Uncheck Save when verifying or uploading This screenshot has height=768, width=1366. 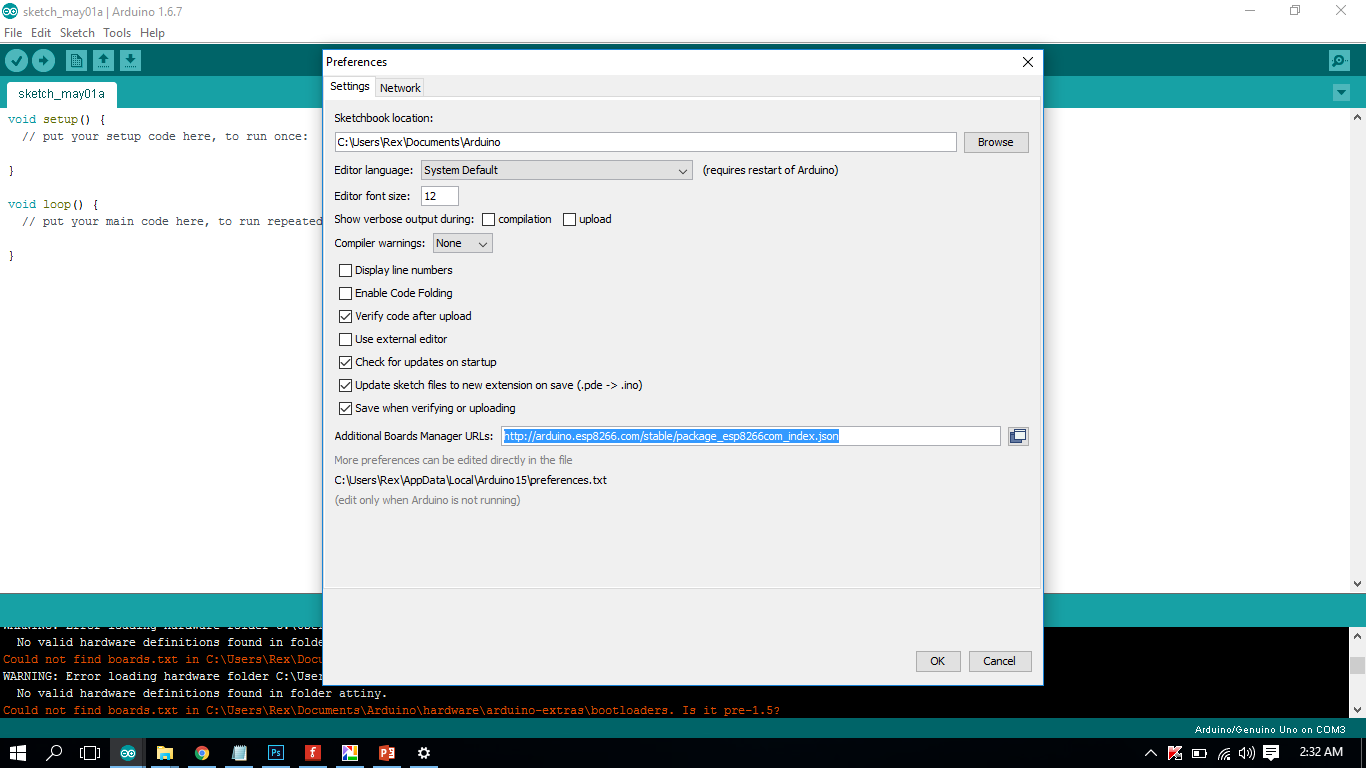tap(346, 408)
